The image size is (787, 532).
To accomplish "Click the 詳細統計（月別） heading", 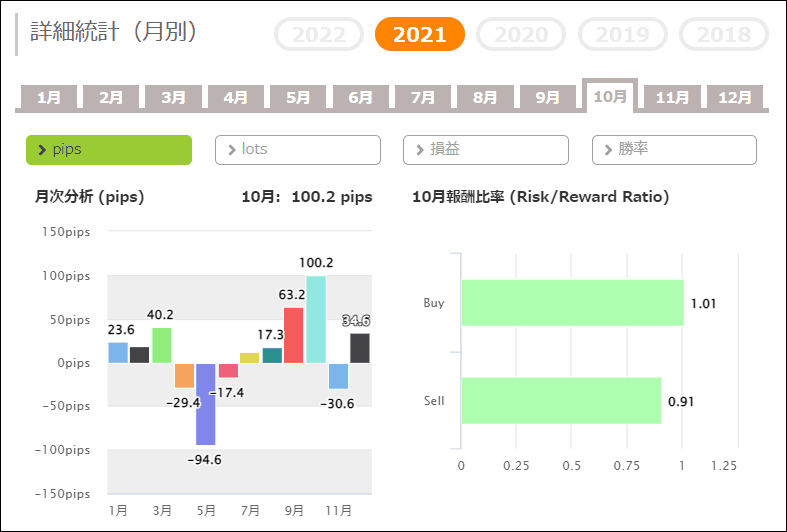I will click(113, 32).
